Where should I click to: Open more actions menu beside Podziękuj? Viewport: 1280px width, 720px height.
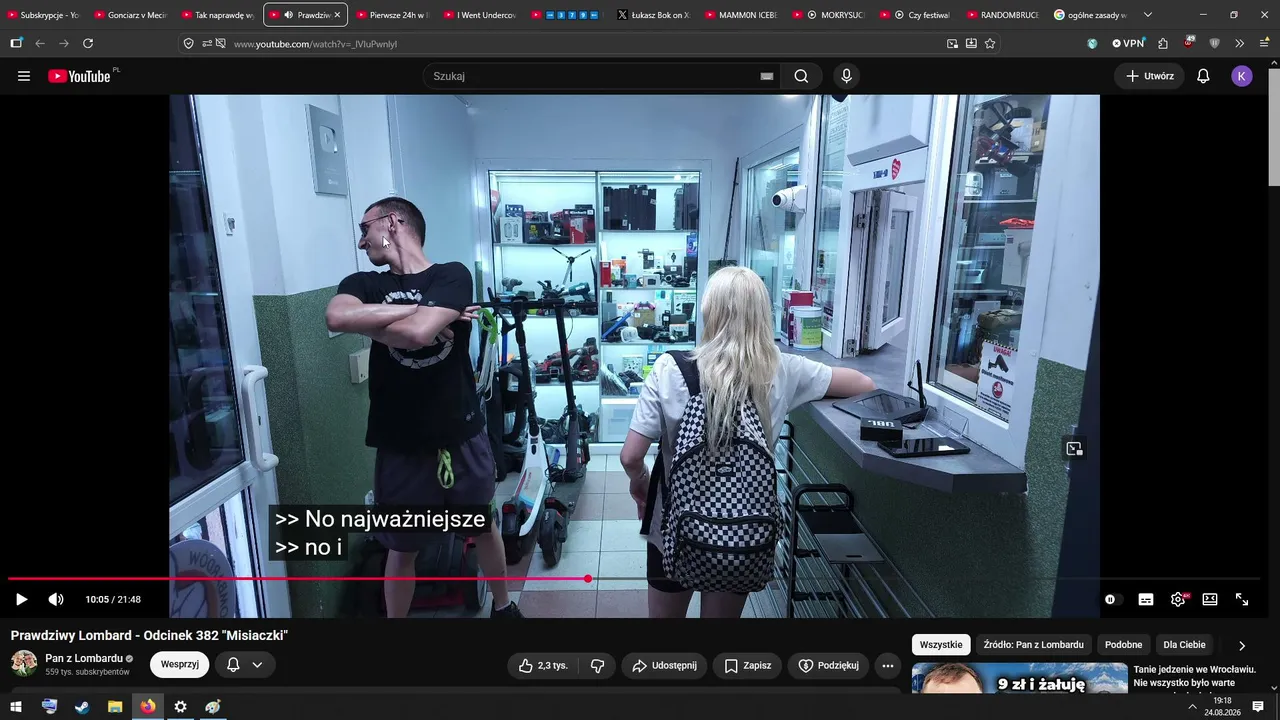[888, 665]
